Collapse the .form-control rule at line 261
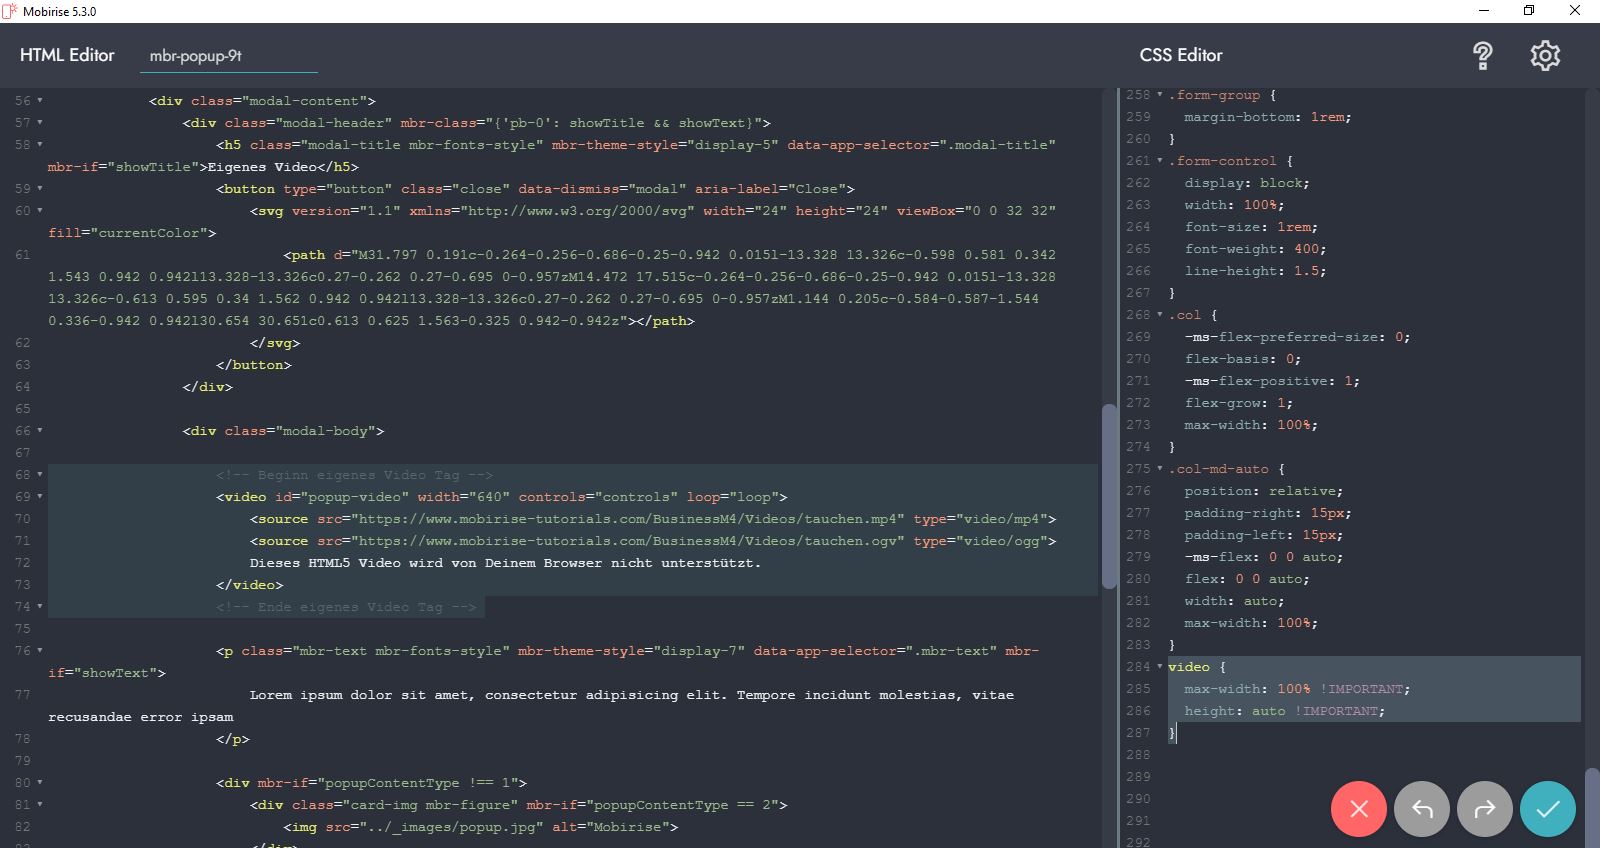The width and height of the screenshot is (1600, 848). (1160, 161)
